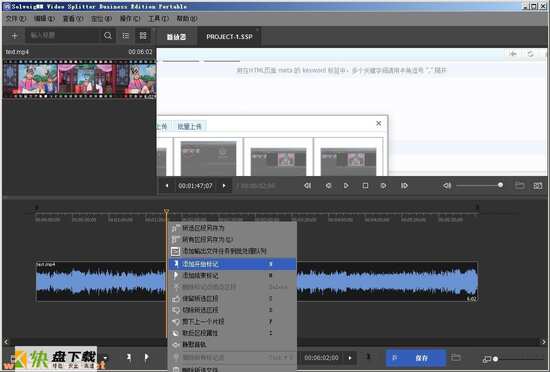The width and height of the screenshot is (550, 372).
Task: Select the 批量上传 tab in preview
Action: [189, 127]
